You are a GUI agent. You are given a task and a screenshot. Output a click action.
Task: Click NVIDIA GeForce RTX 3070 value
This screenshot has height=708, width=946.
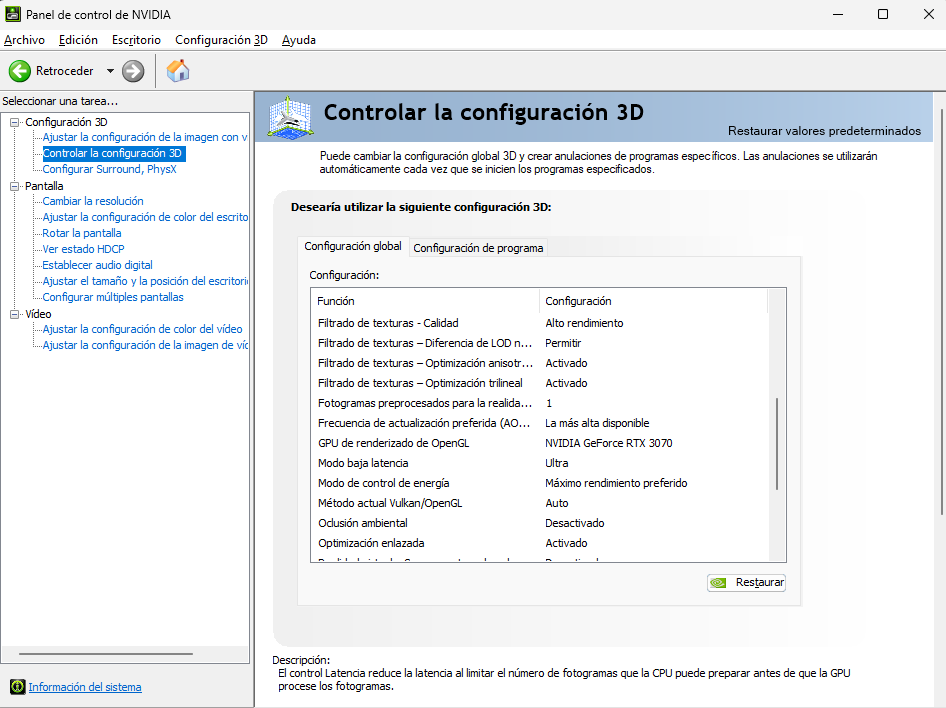pos(608,443)
